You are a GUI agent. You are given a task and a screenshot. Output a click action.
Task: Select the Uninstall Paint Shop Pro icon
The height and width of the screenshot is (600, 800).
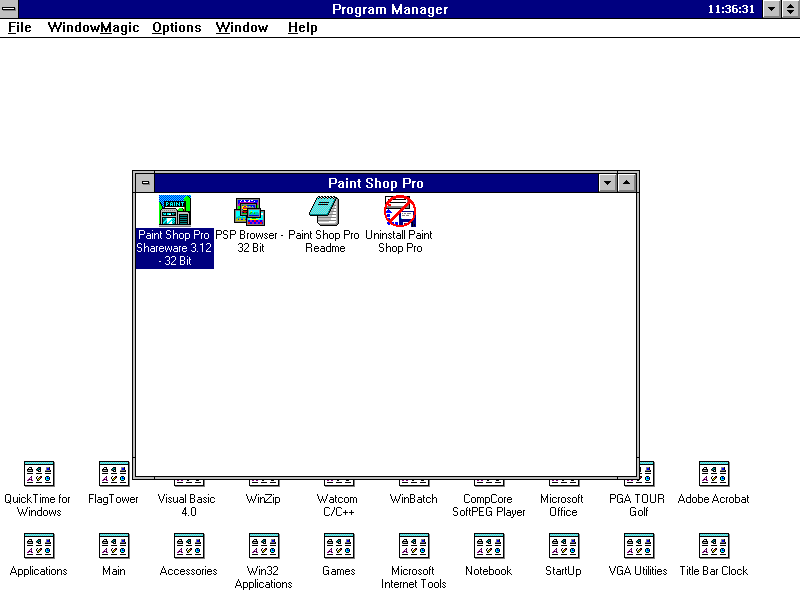(399, 211)
